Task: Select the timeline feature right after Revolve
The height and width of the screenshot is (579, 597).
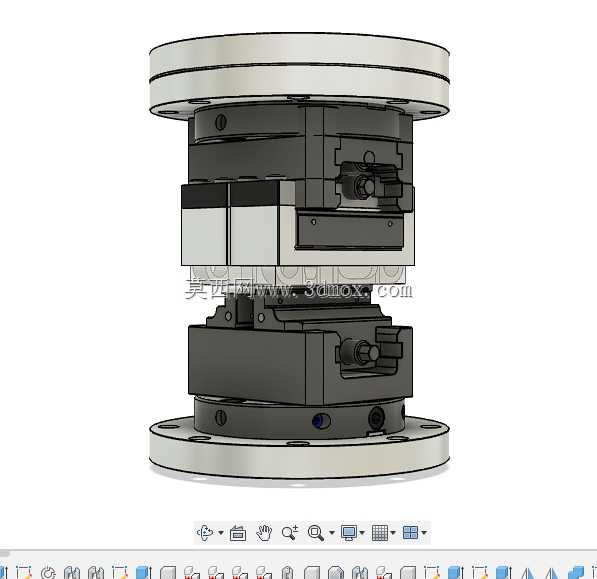Action: point(72,573)
